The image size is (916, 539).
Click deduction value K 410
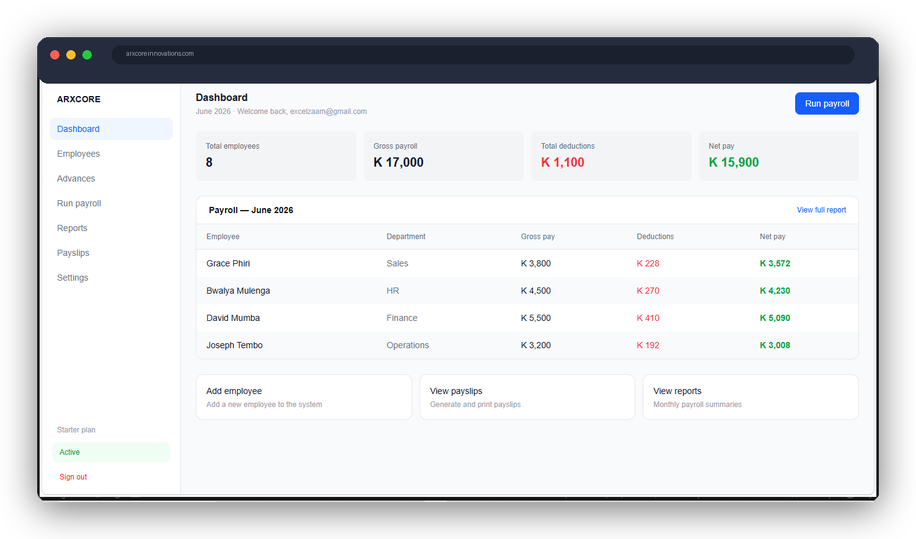tap(648, 318)
